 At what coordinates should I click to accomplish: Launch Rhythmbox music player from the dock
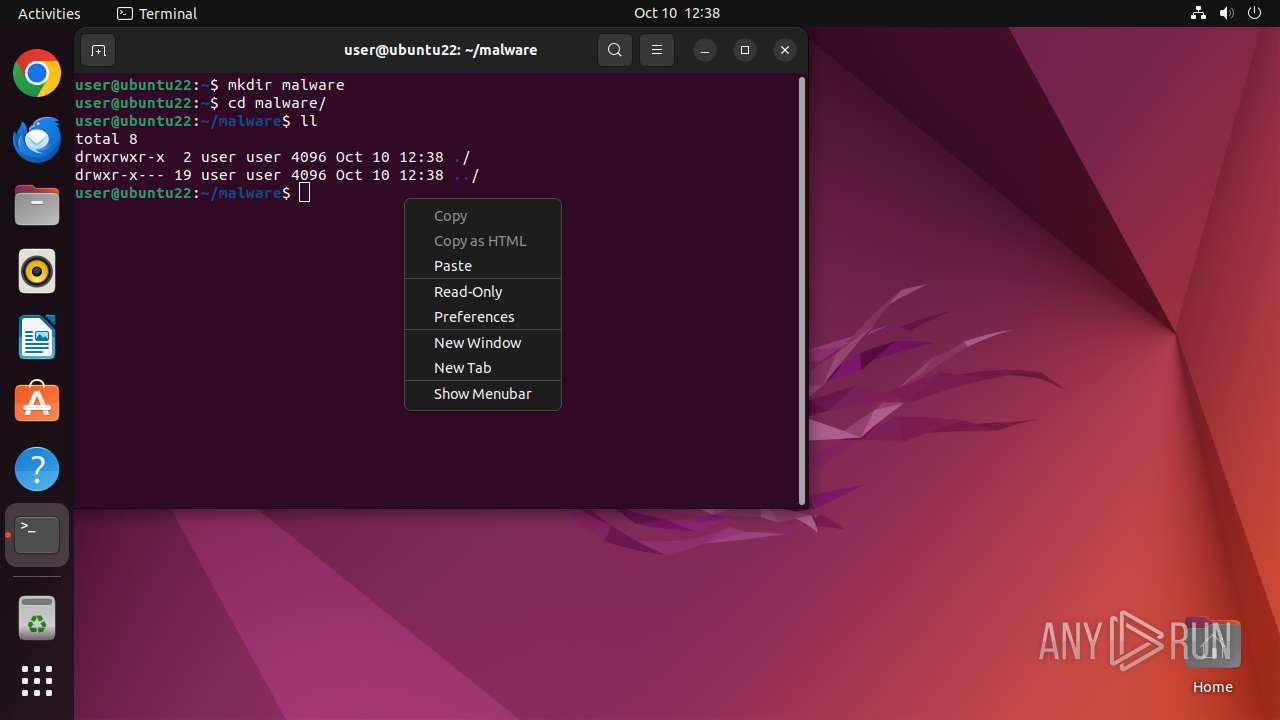click(x=37, y=271)
